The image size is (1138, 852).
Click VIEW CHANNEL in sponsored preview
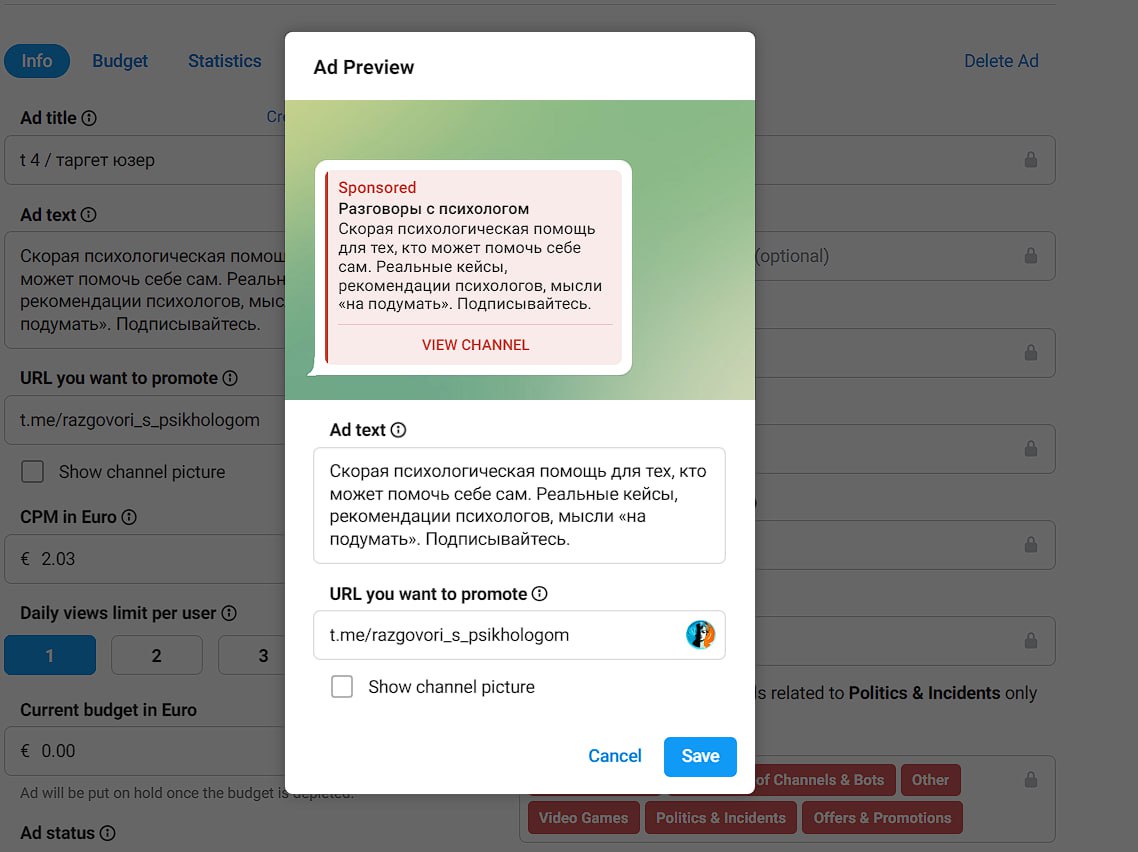[475, 345]
